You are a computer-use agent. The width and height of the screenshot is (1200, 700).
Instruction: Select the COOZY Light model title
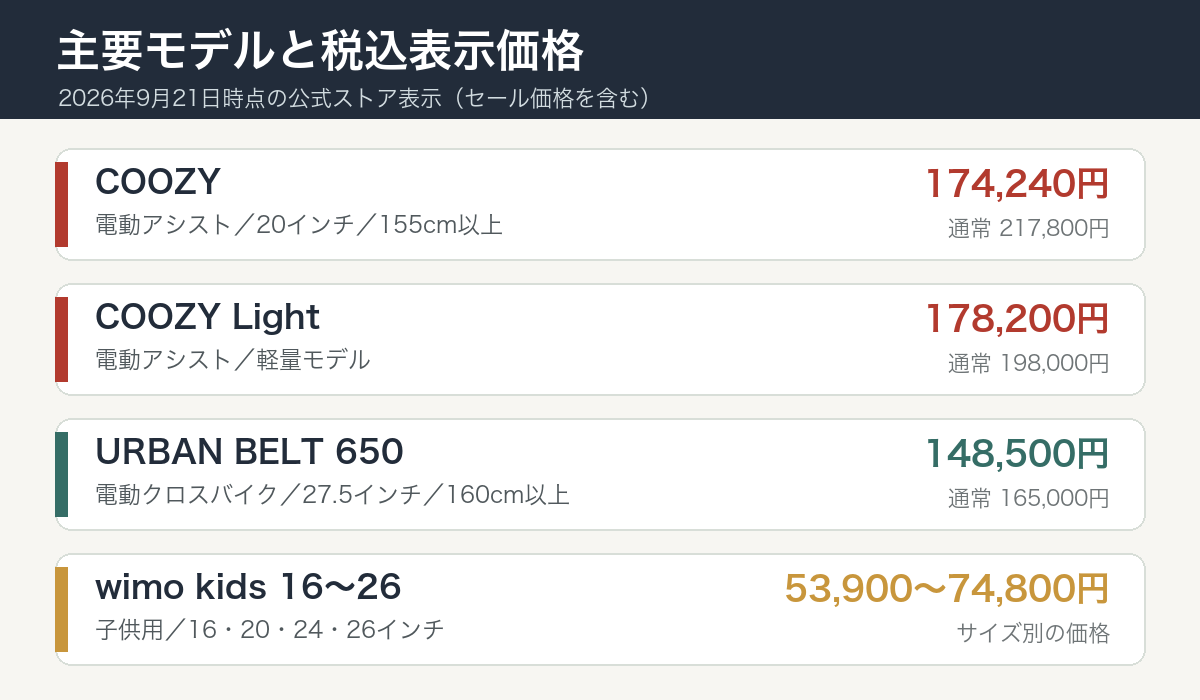207,317
